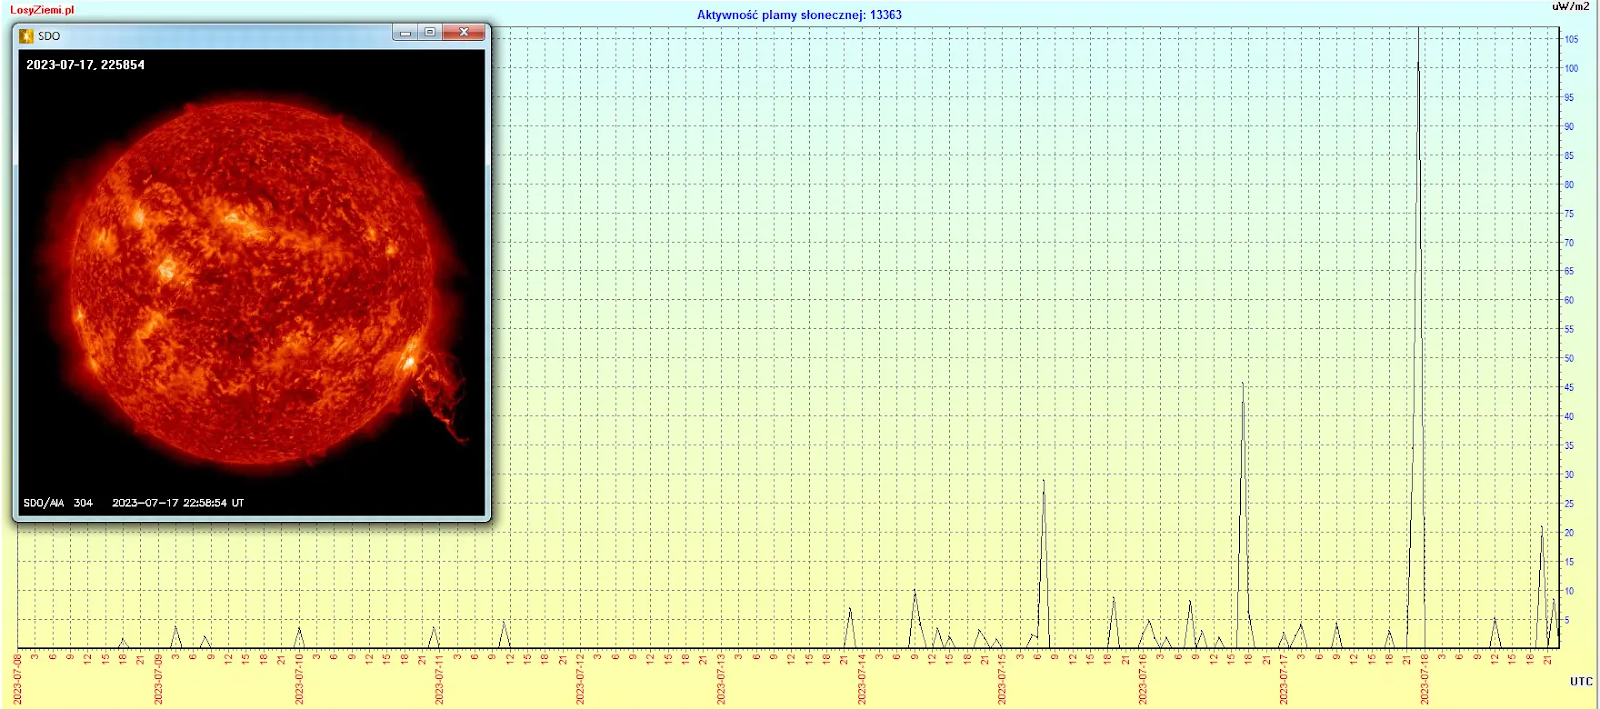This screenshot has height=709, width=1600.
Task: Click the '2023-07-17, 225854' timestamp in SDO image
Action: click(x=85, y=65)
